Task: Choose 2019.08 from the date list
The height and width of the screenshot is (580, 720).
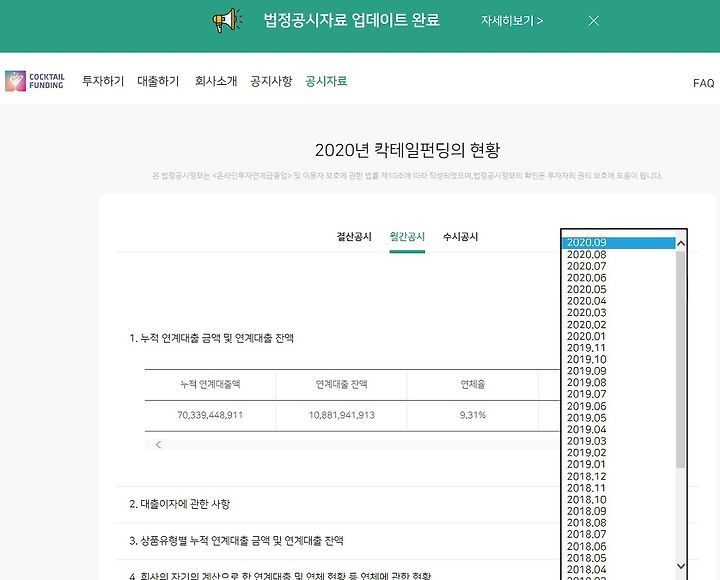Action: [x=619, y=383]
